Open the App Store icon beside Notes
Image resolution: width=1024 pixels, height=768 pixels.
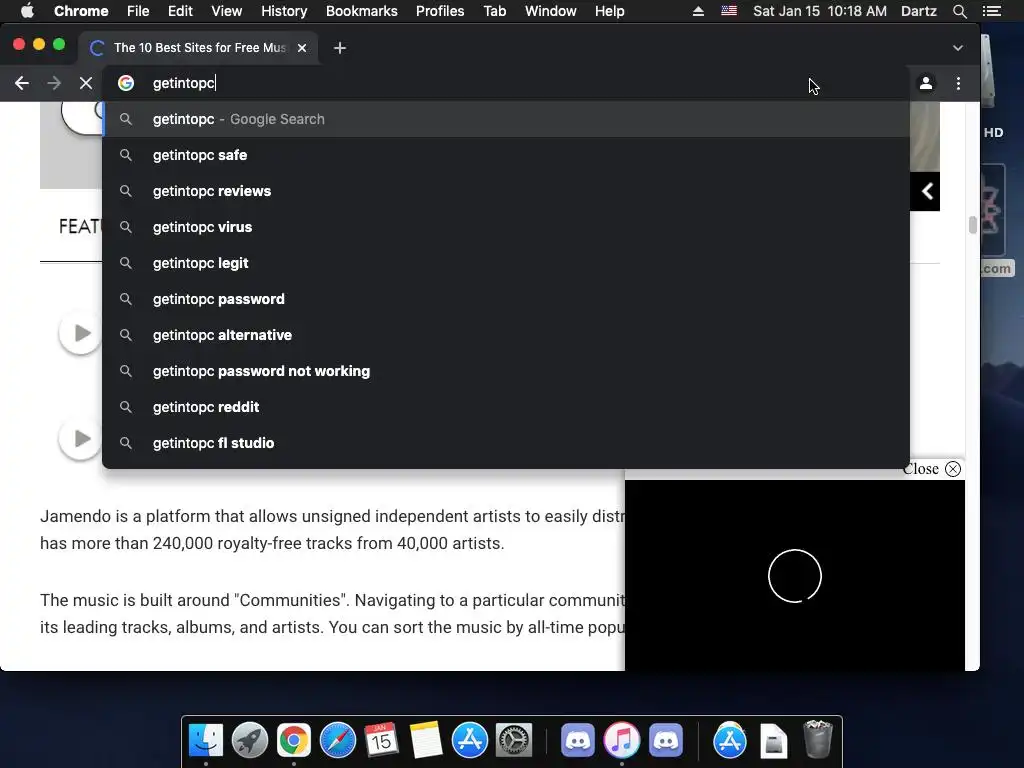(470, 741)
